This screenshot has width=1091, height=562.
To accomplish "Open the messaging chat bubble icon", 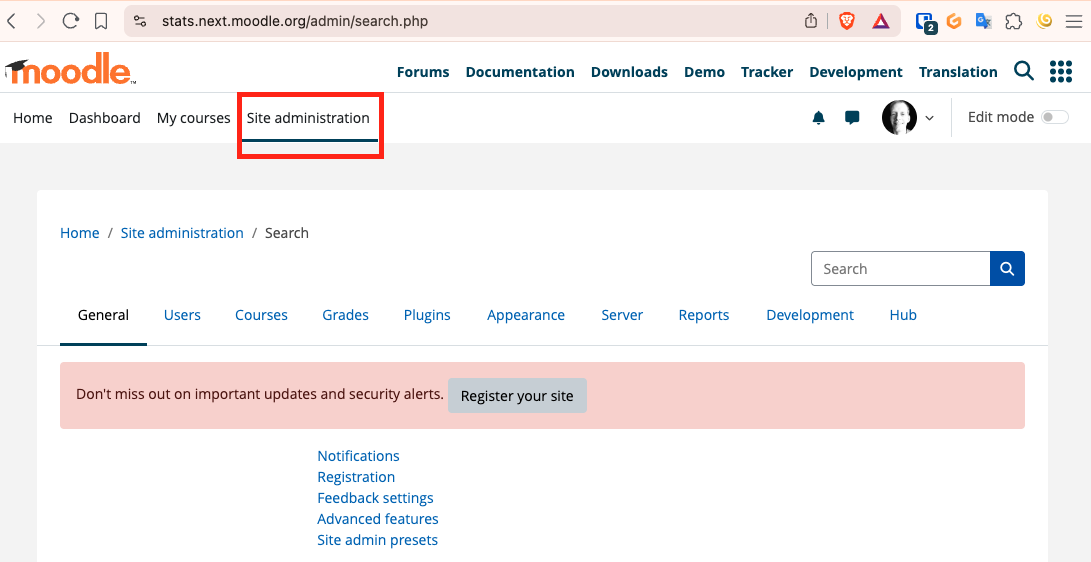I will tap(852, 118).
